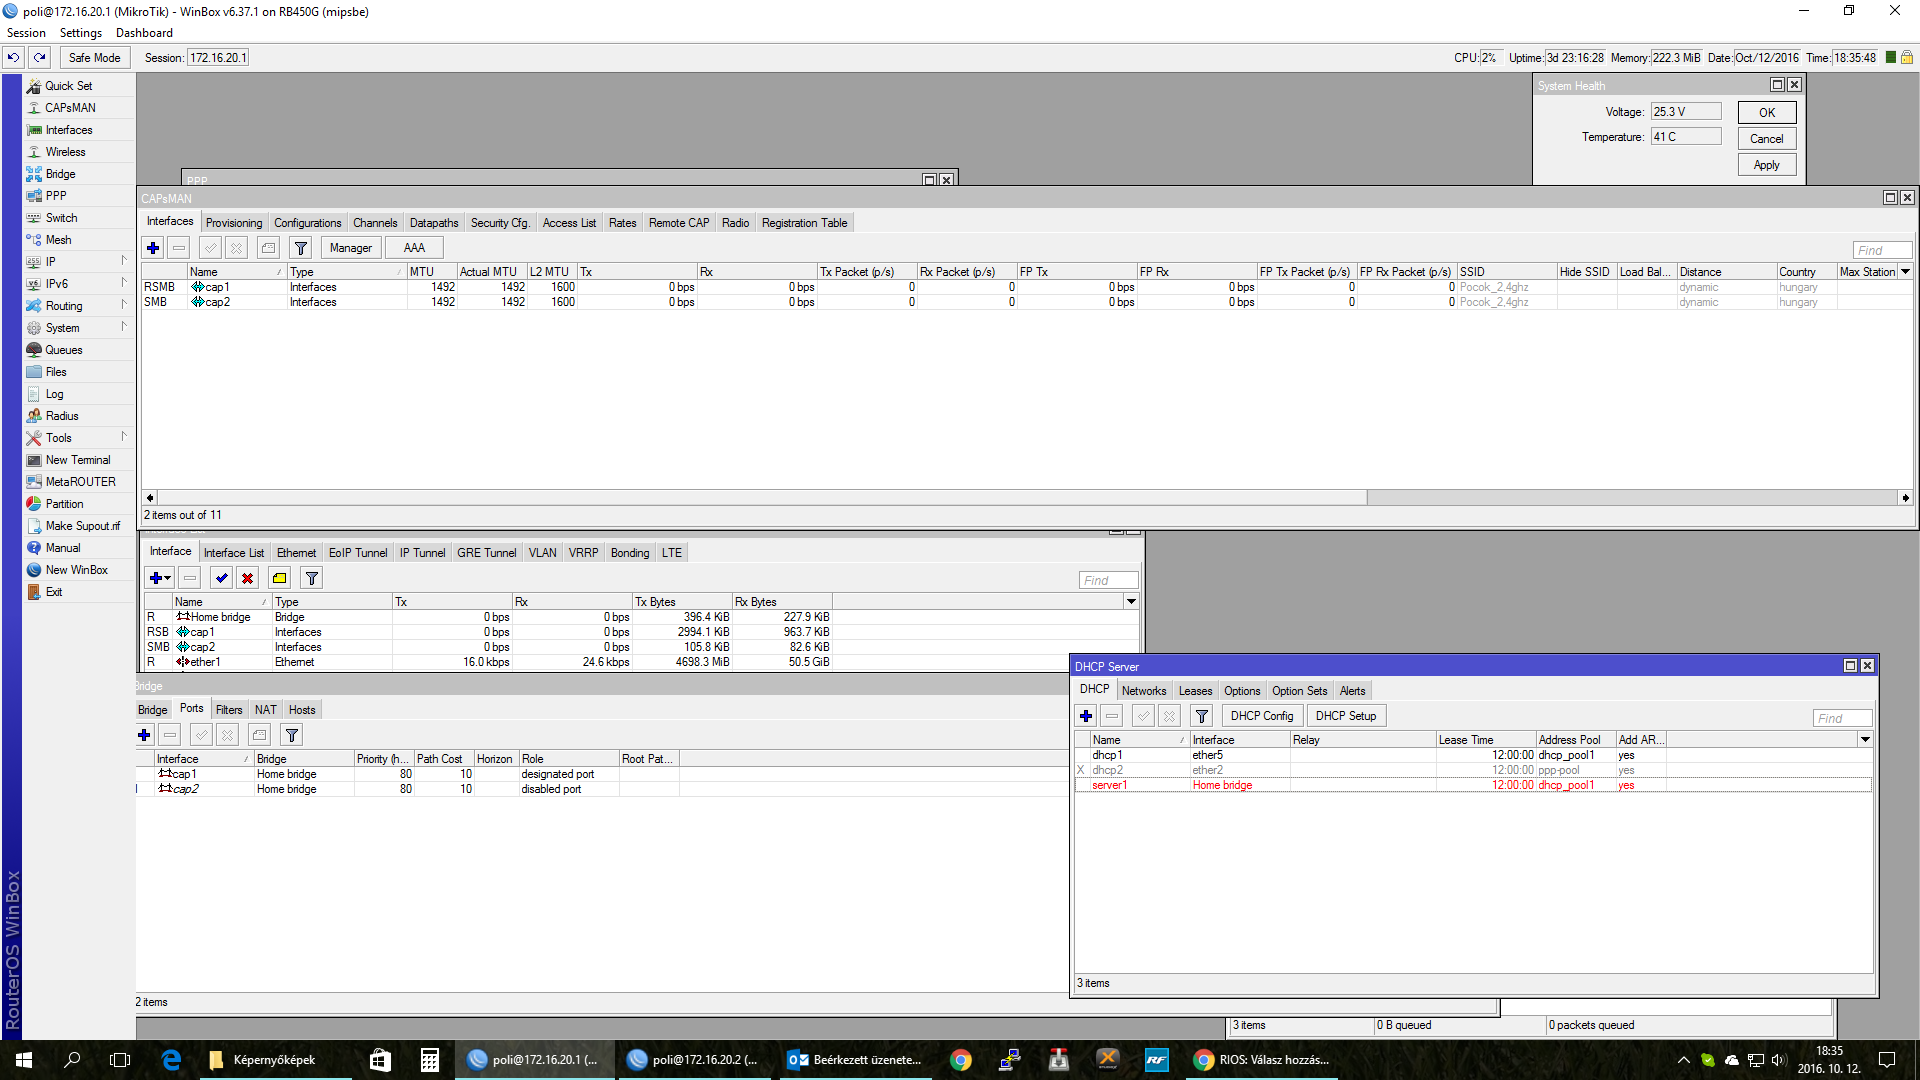The image size is (1920, 1080).
Task: Open Chrome from the Windows taskbar
Action: (960, 1060)
